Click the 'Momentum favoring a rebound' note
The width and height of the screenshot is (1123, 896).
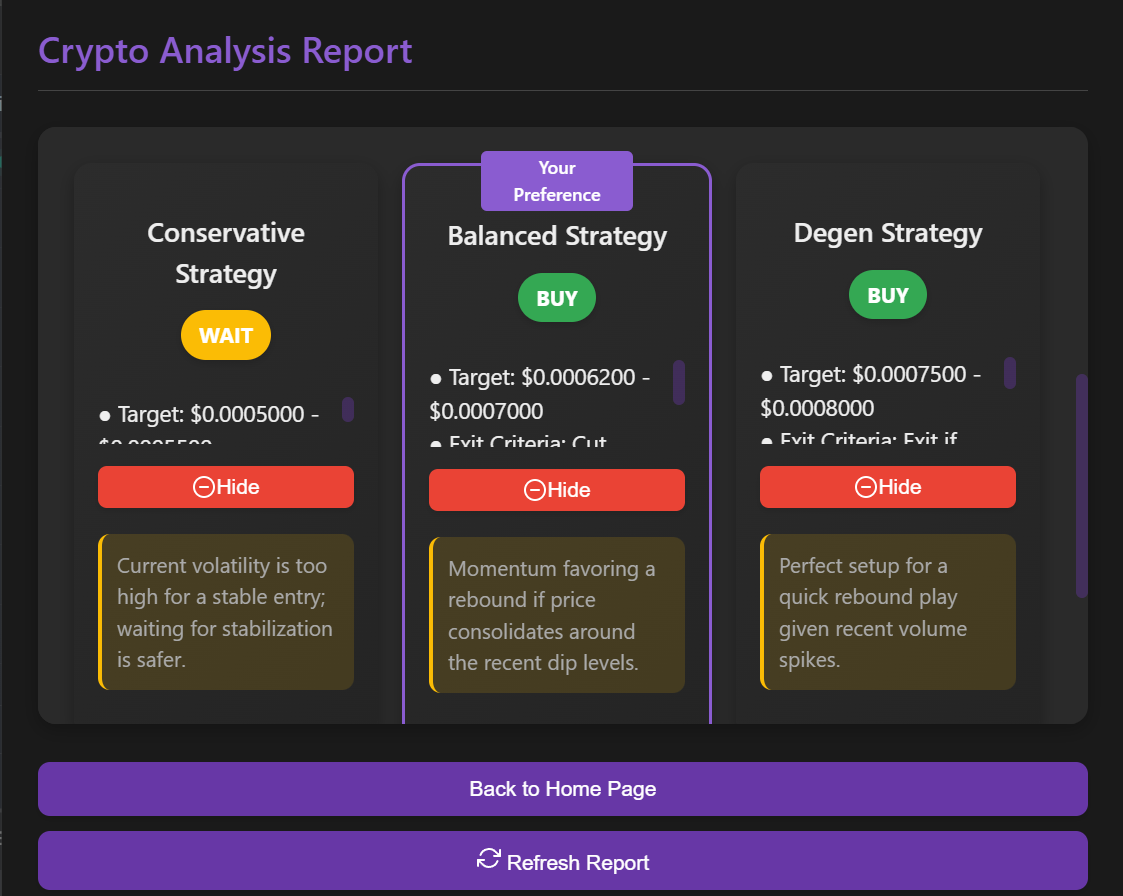pyautogui.click(x=557, y=615)
